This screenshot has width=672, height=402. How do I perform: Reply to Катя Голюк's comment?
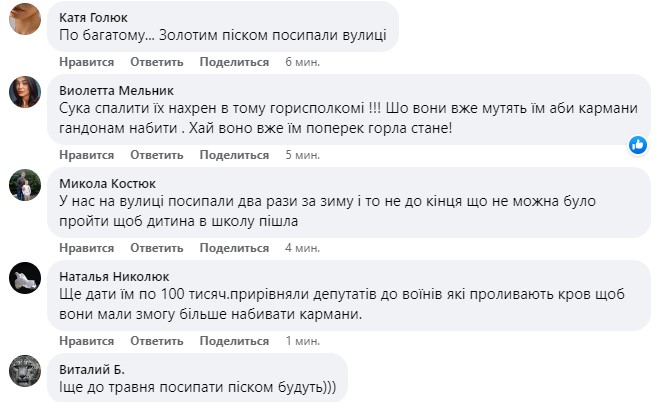pyautogui.click(x=157, y=62)
